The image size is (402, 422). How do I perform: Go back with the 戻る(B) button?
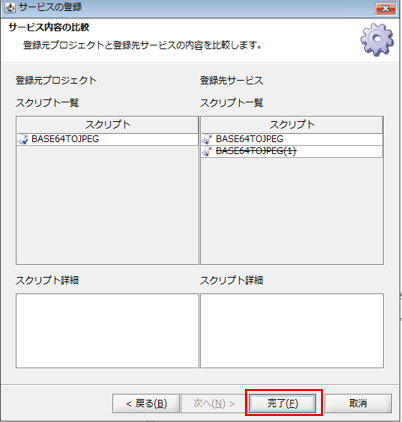pyautogui.click(x=146, y=404)
